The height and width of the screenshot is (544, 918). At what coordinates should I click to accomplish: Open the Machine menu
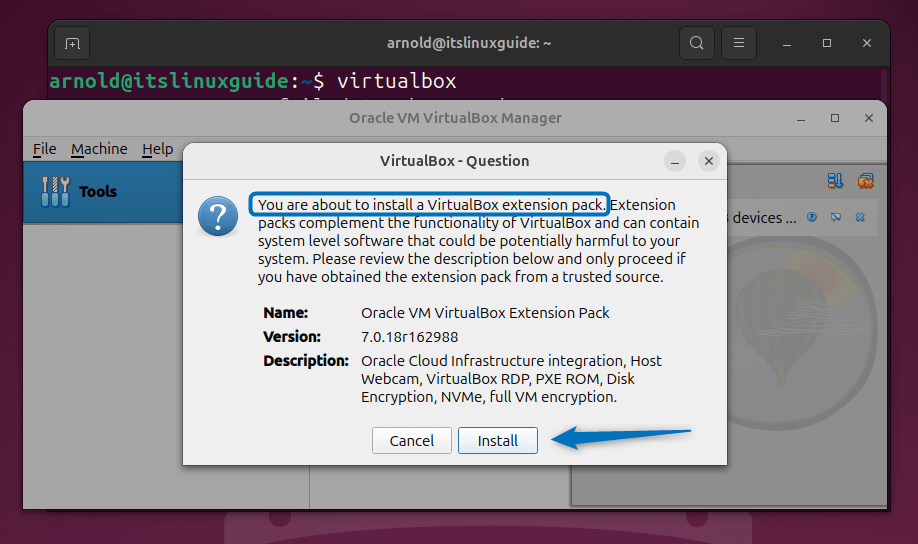pos(99,149)
